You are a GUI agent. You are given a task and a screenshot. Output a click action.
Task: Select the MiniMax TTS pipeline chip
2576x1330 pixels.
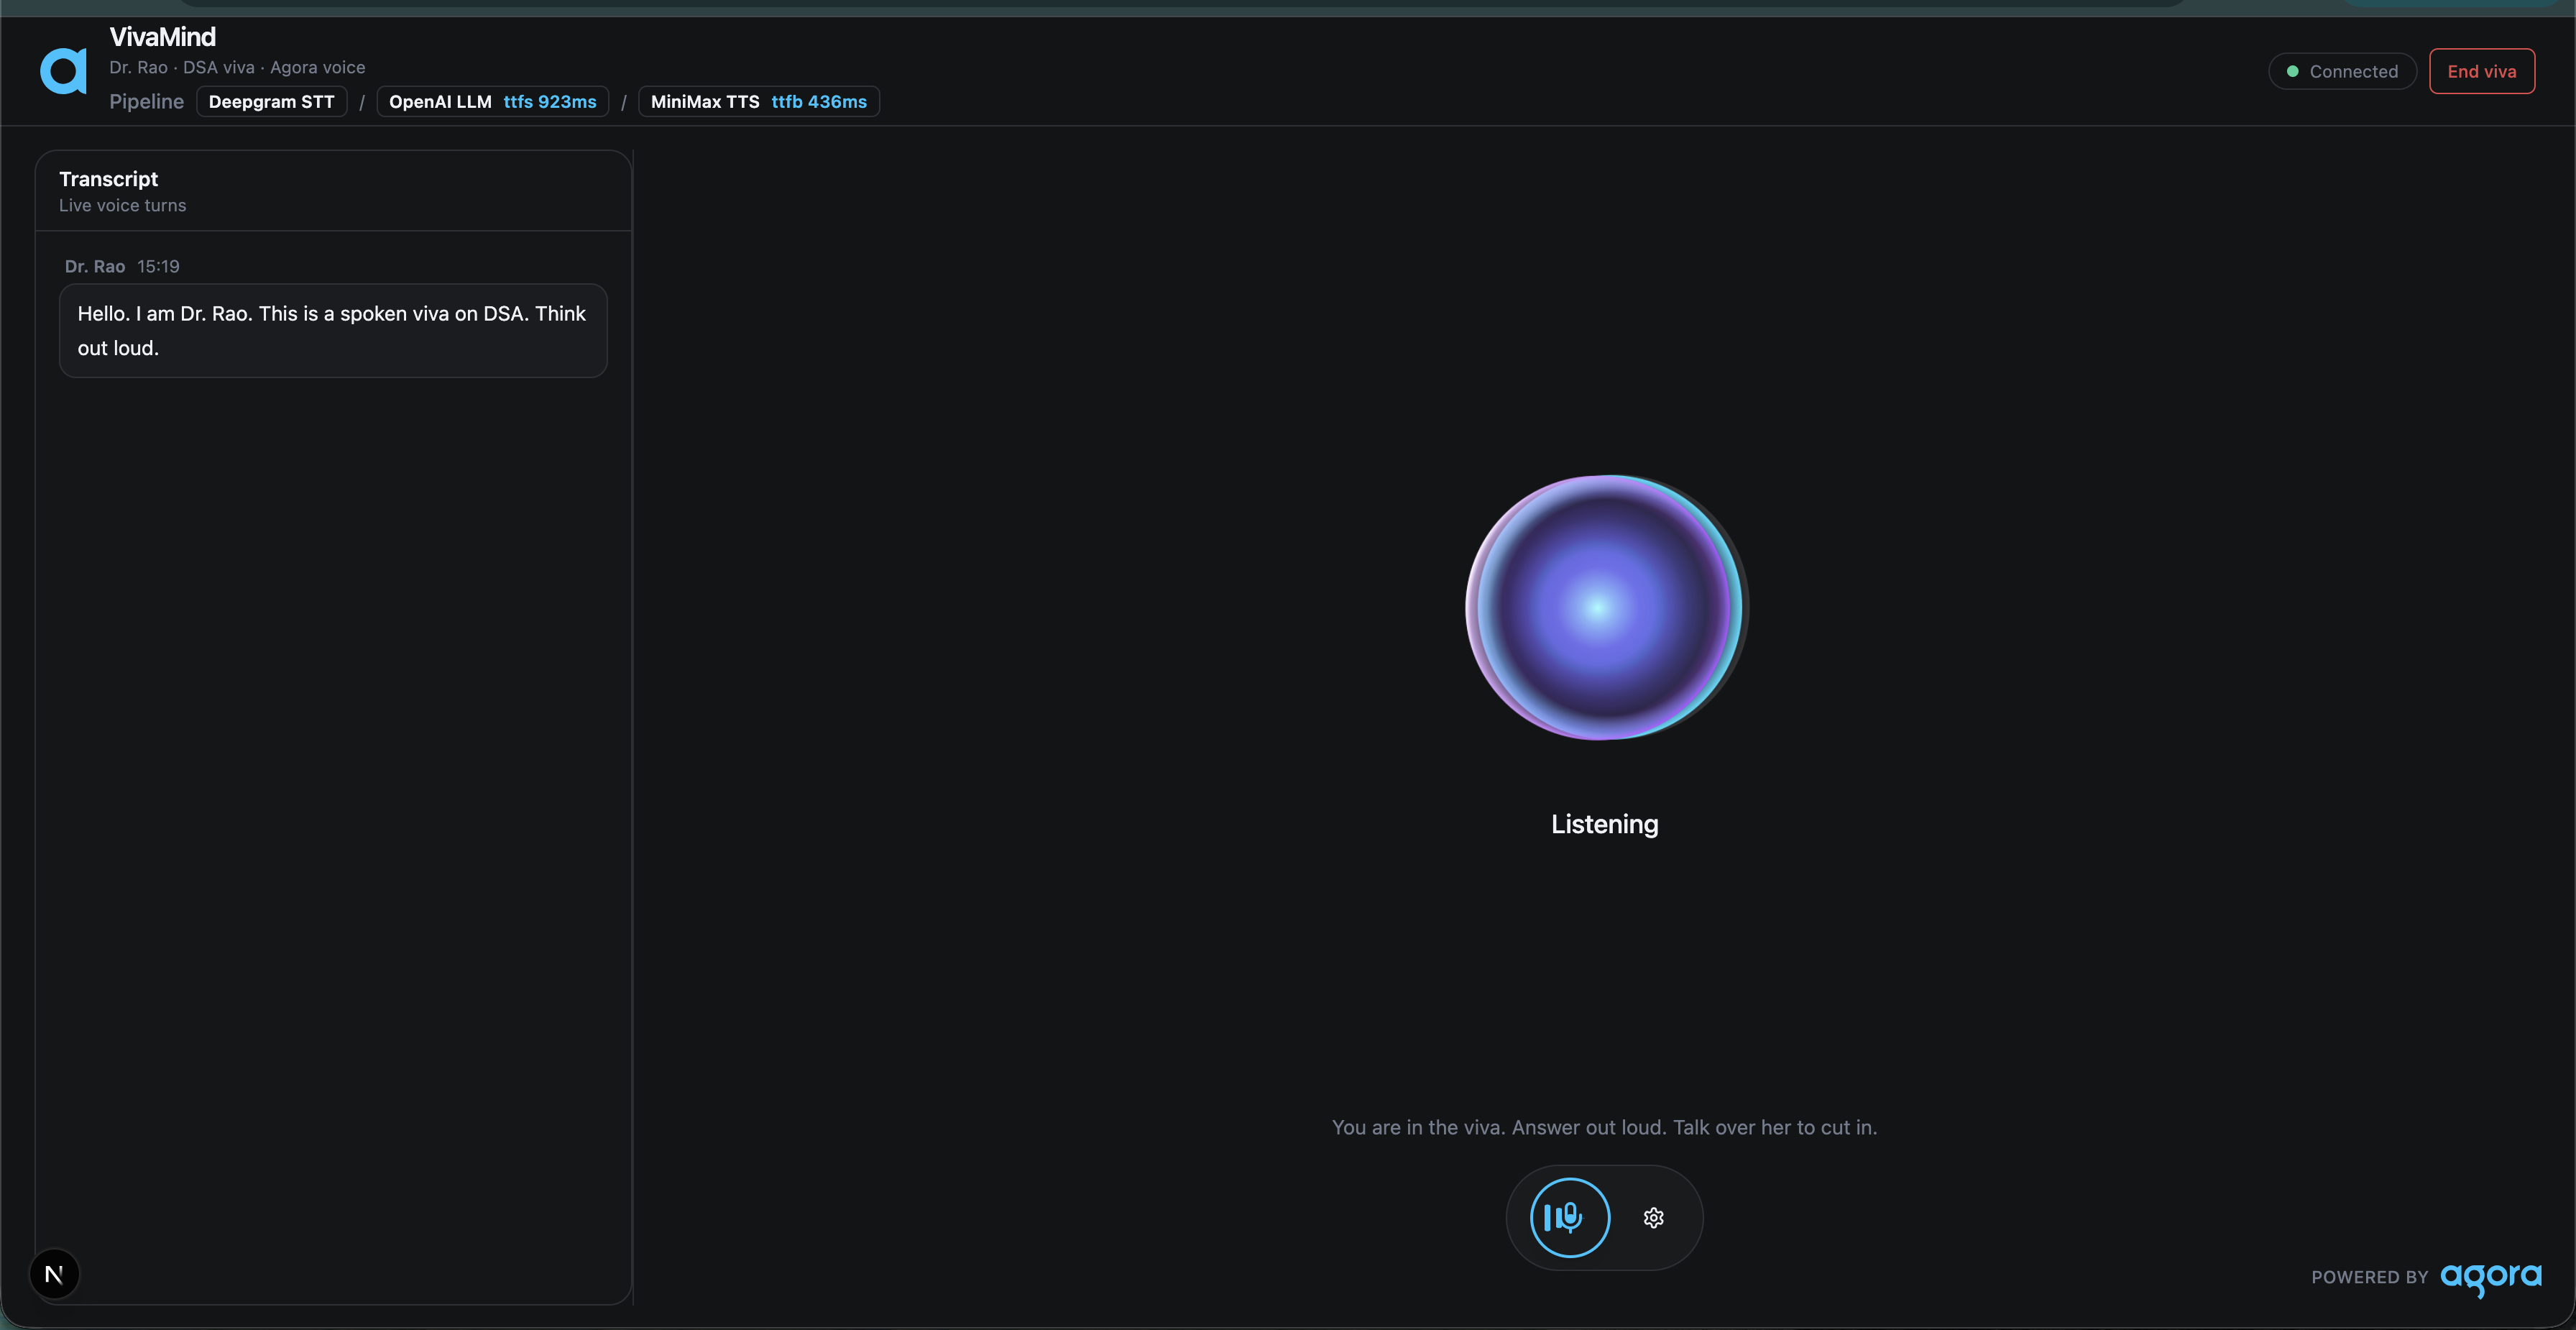(x=759, y=101)
